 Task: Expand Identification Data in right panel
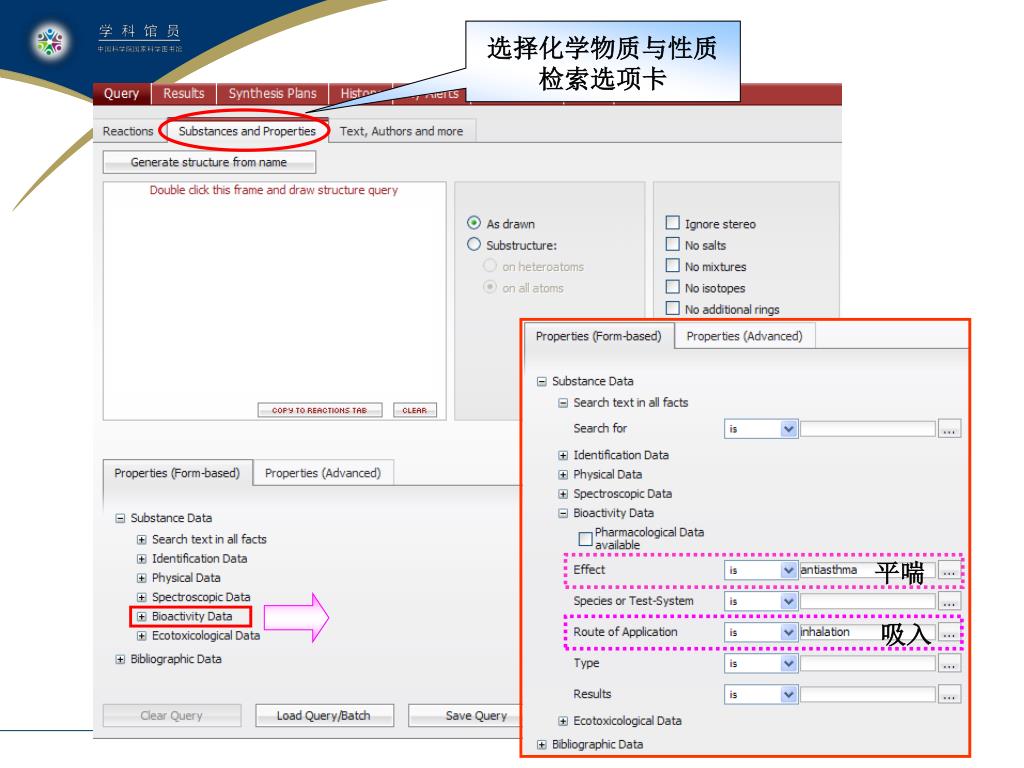point(563,455)
